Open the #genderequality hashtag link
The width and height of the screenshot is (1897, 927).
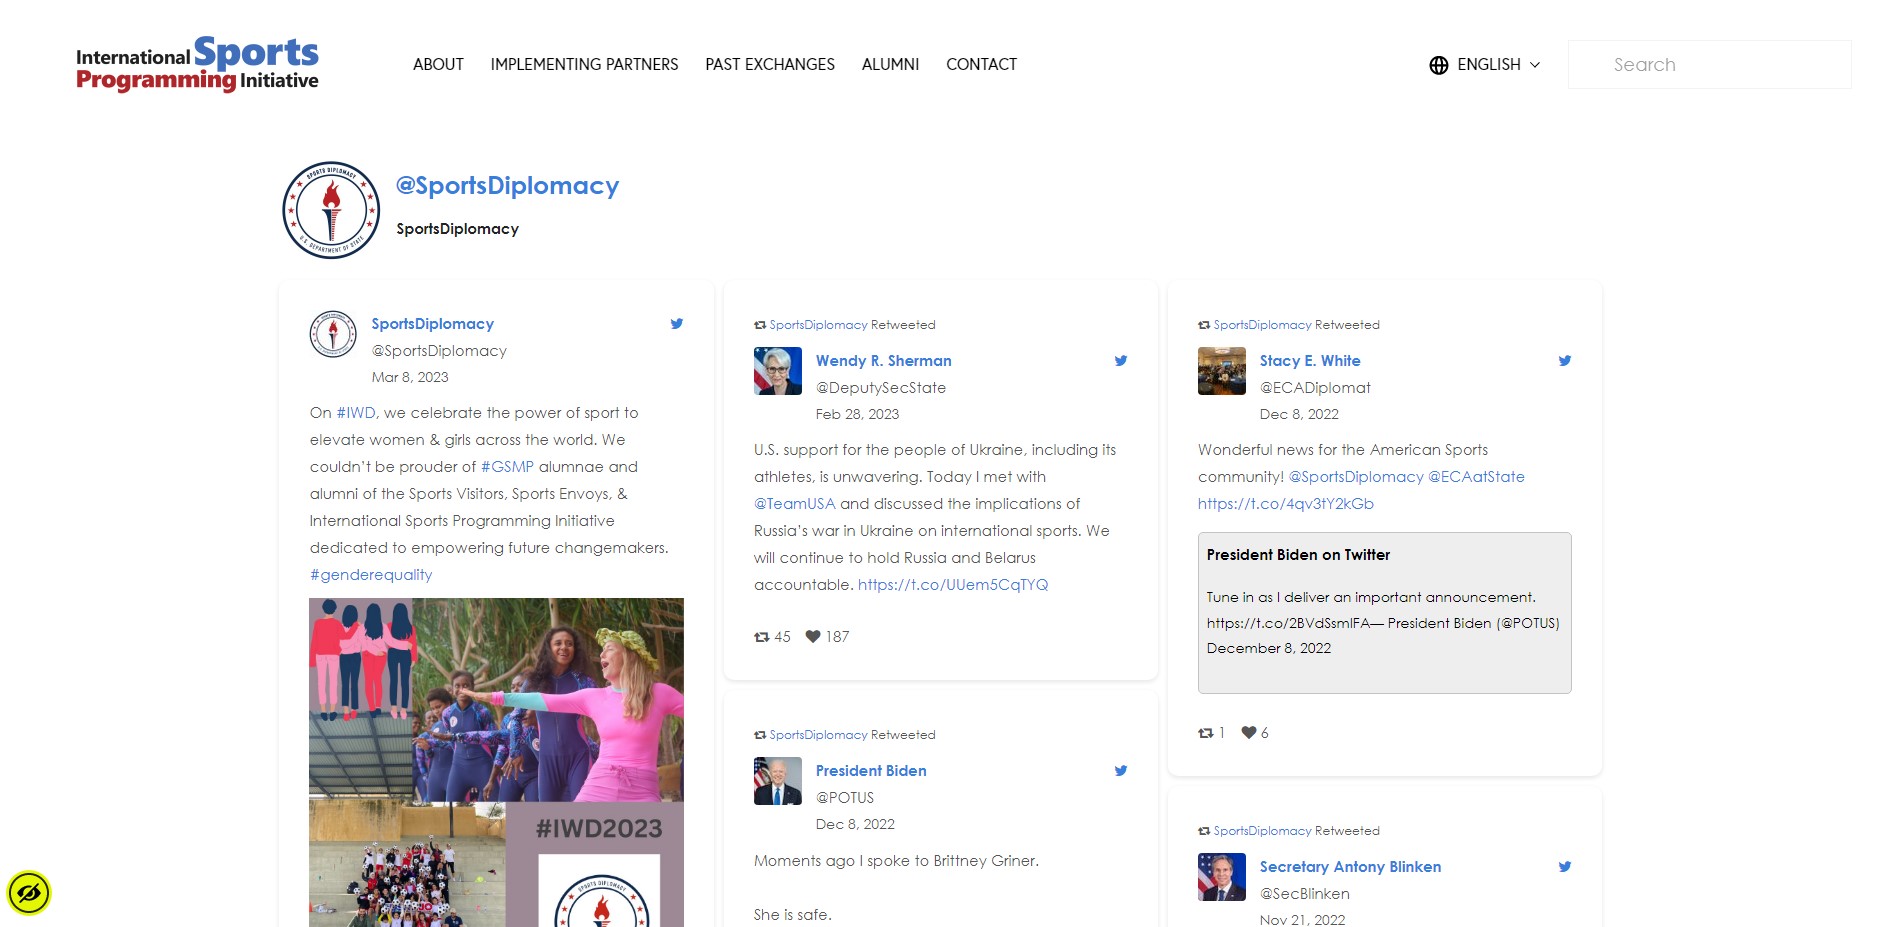click(x=371, y=575)
